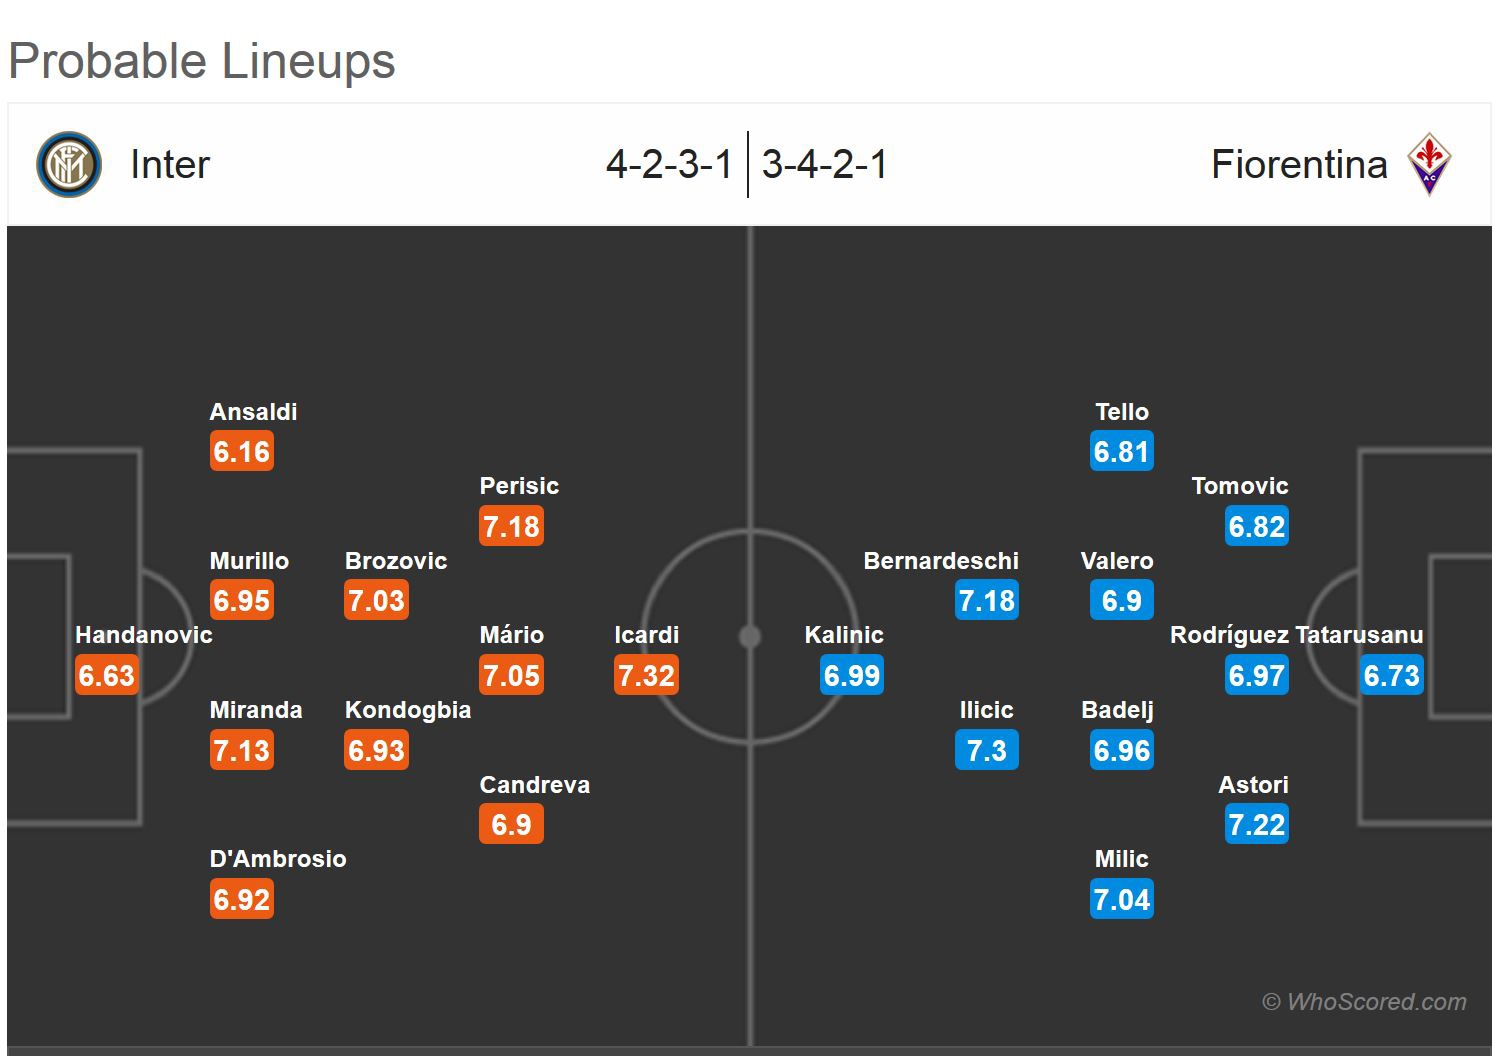1495x1056 pixels.
Task: Click the Probable Lineups heading
Action: [x=202, y=61]
